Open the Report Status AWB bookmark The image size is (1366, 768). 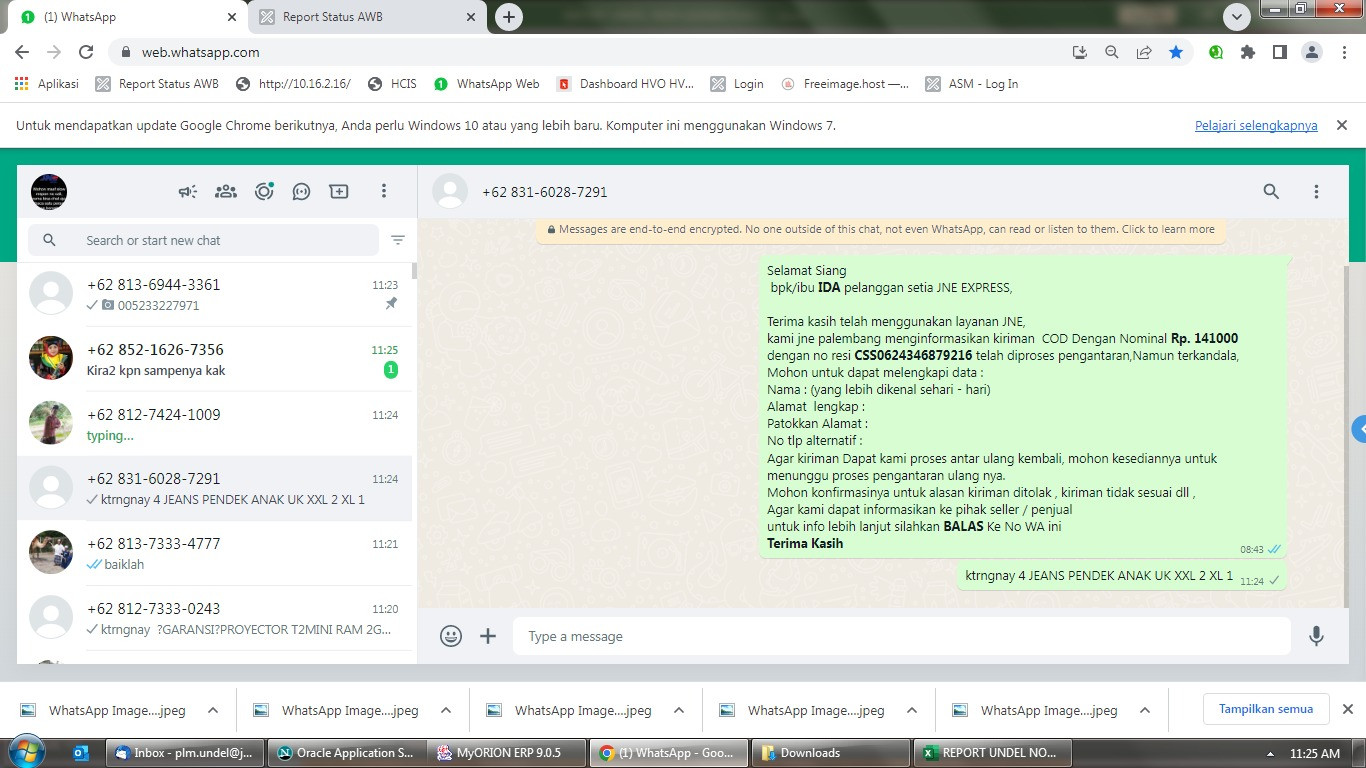click(157, 84)
